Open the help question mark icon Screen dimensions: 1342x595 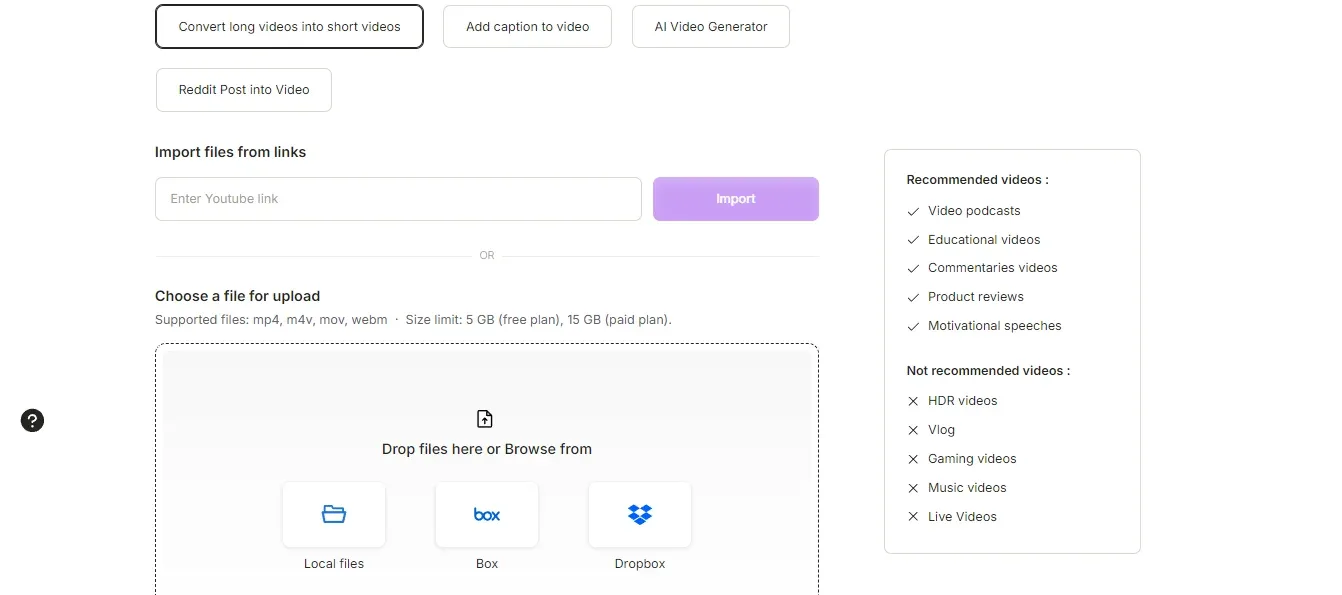click(x=32, y=420)
